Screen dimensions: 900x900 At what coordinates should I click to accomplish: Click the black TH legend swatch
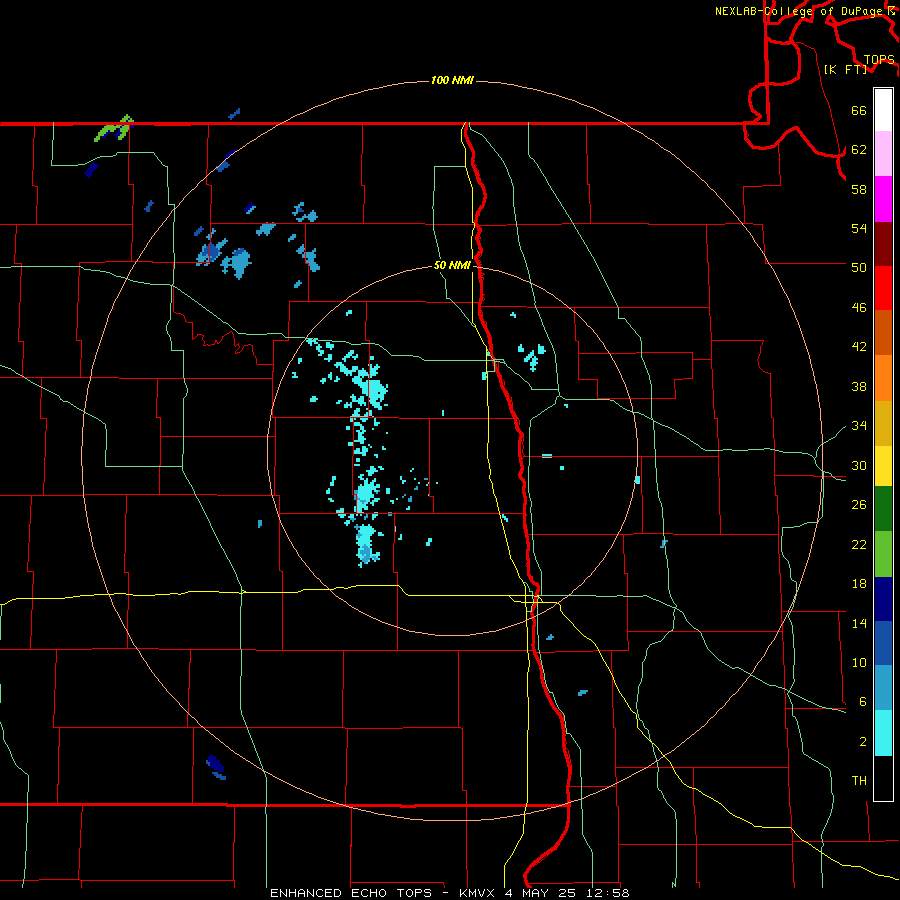point(883,778)
